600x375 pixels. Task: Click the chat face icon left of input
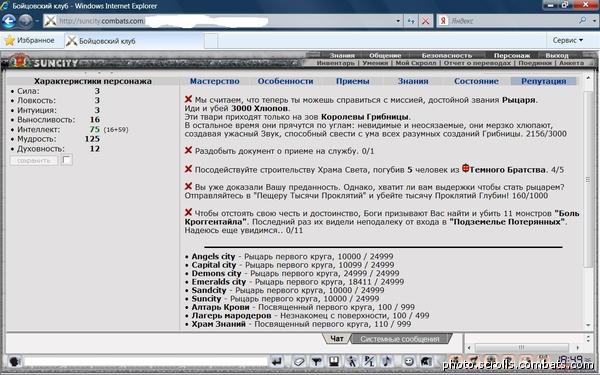click(15, 361)
